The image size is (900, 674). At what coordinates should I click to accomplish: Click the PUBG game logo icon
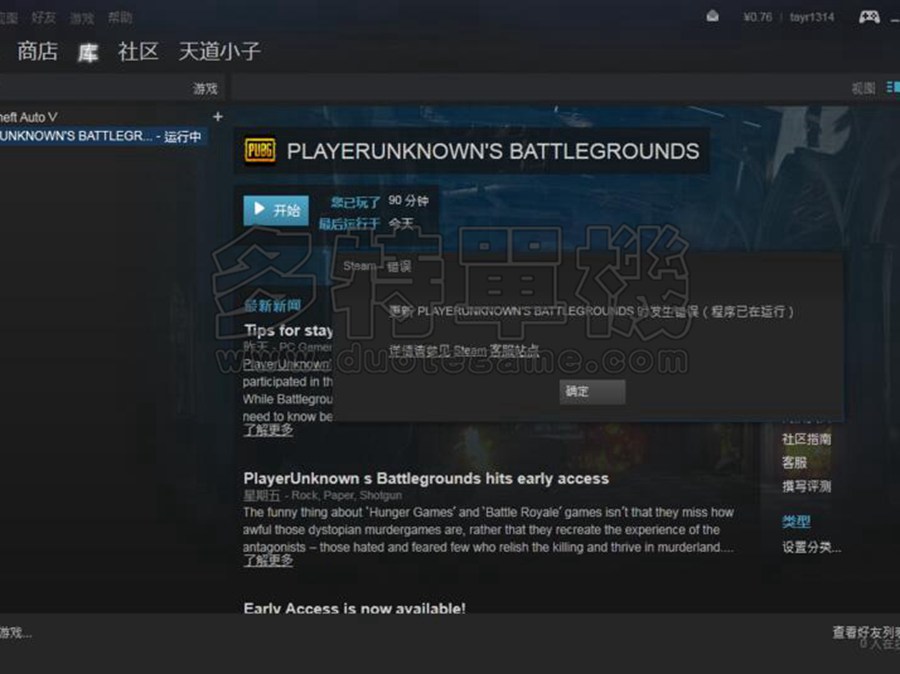(x=260, y=151)
